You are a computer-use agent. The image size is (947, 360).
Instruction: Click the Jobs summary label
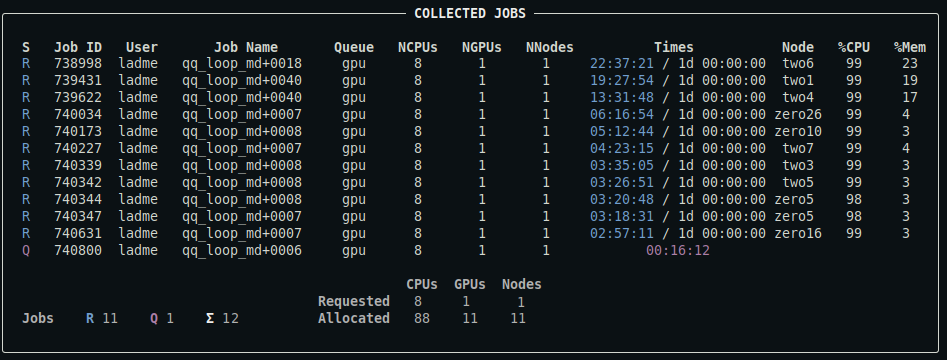pyautogui.click(x=37, y=318)
